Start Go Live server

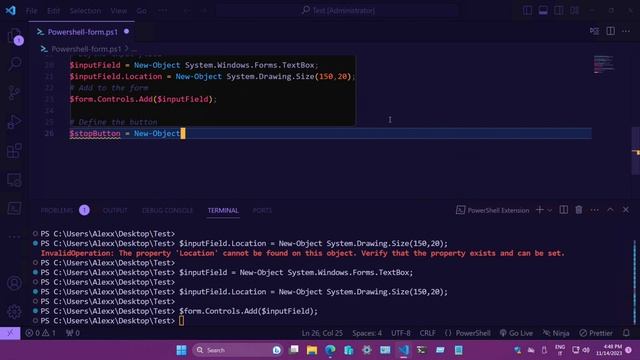516,333
